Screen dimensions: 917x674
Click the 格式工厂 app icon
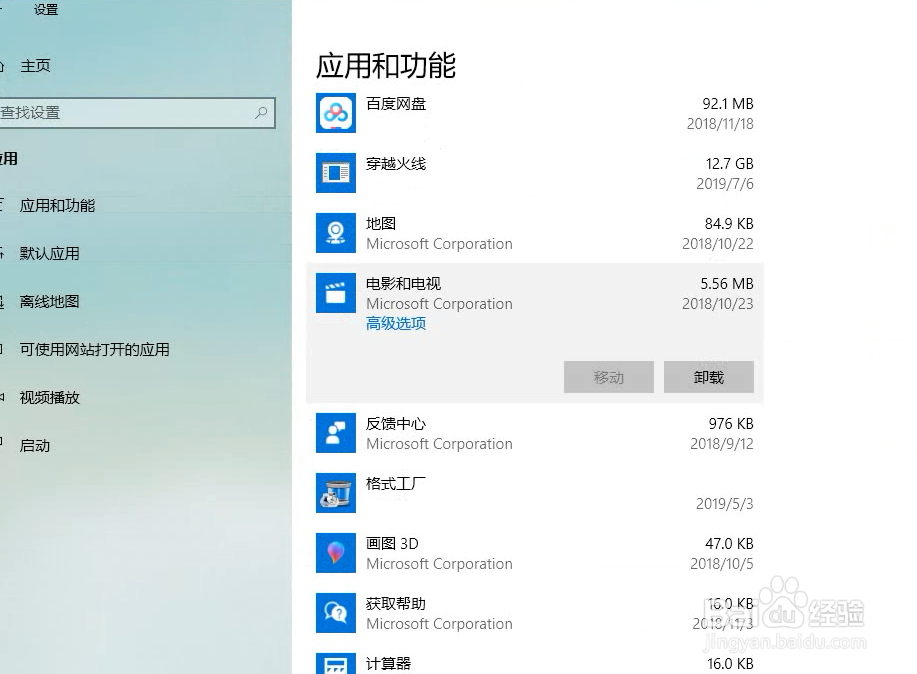click(336, 493)
